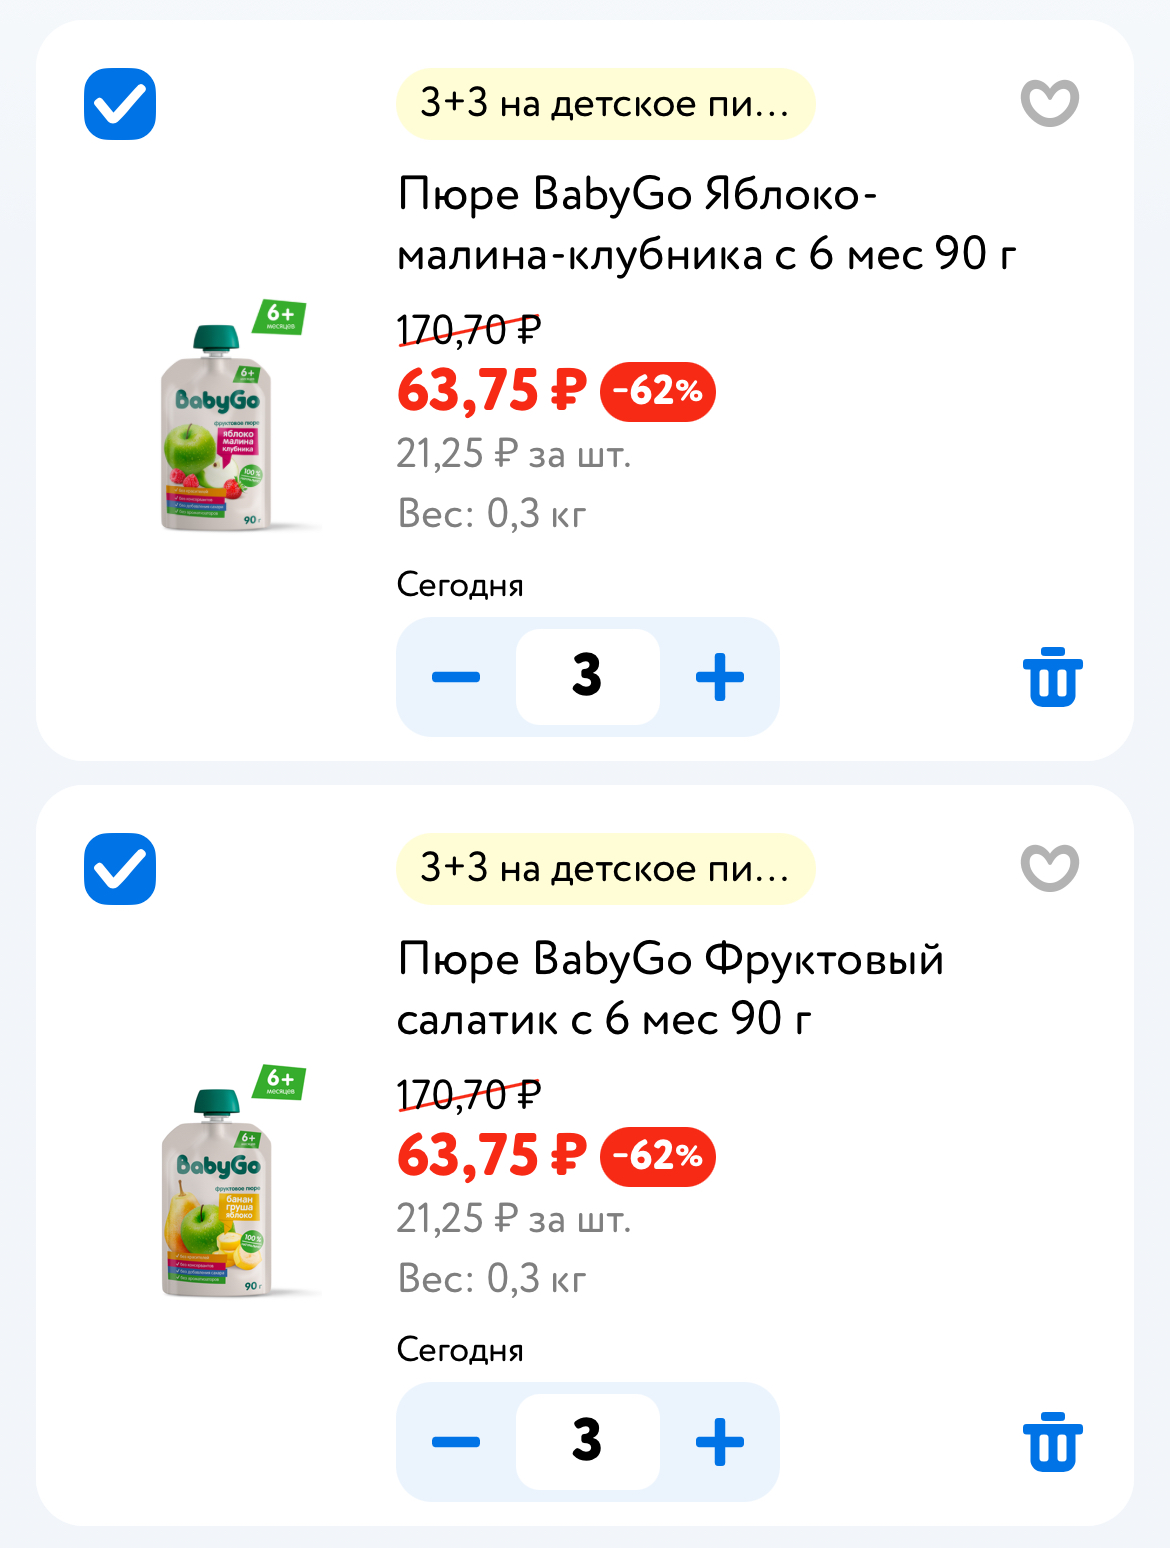Delete Яблоко-малина-клубника puree from cart
The image size is (1170, 1548).
click(1052, 678)
